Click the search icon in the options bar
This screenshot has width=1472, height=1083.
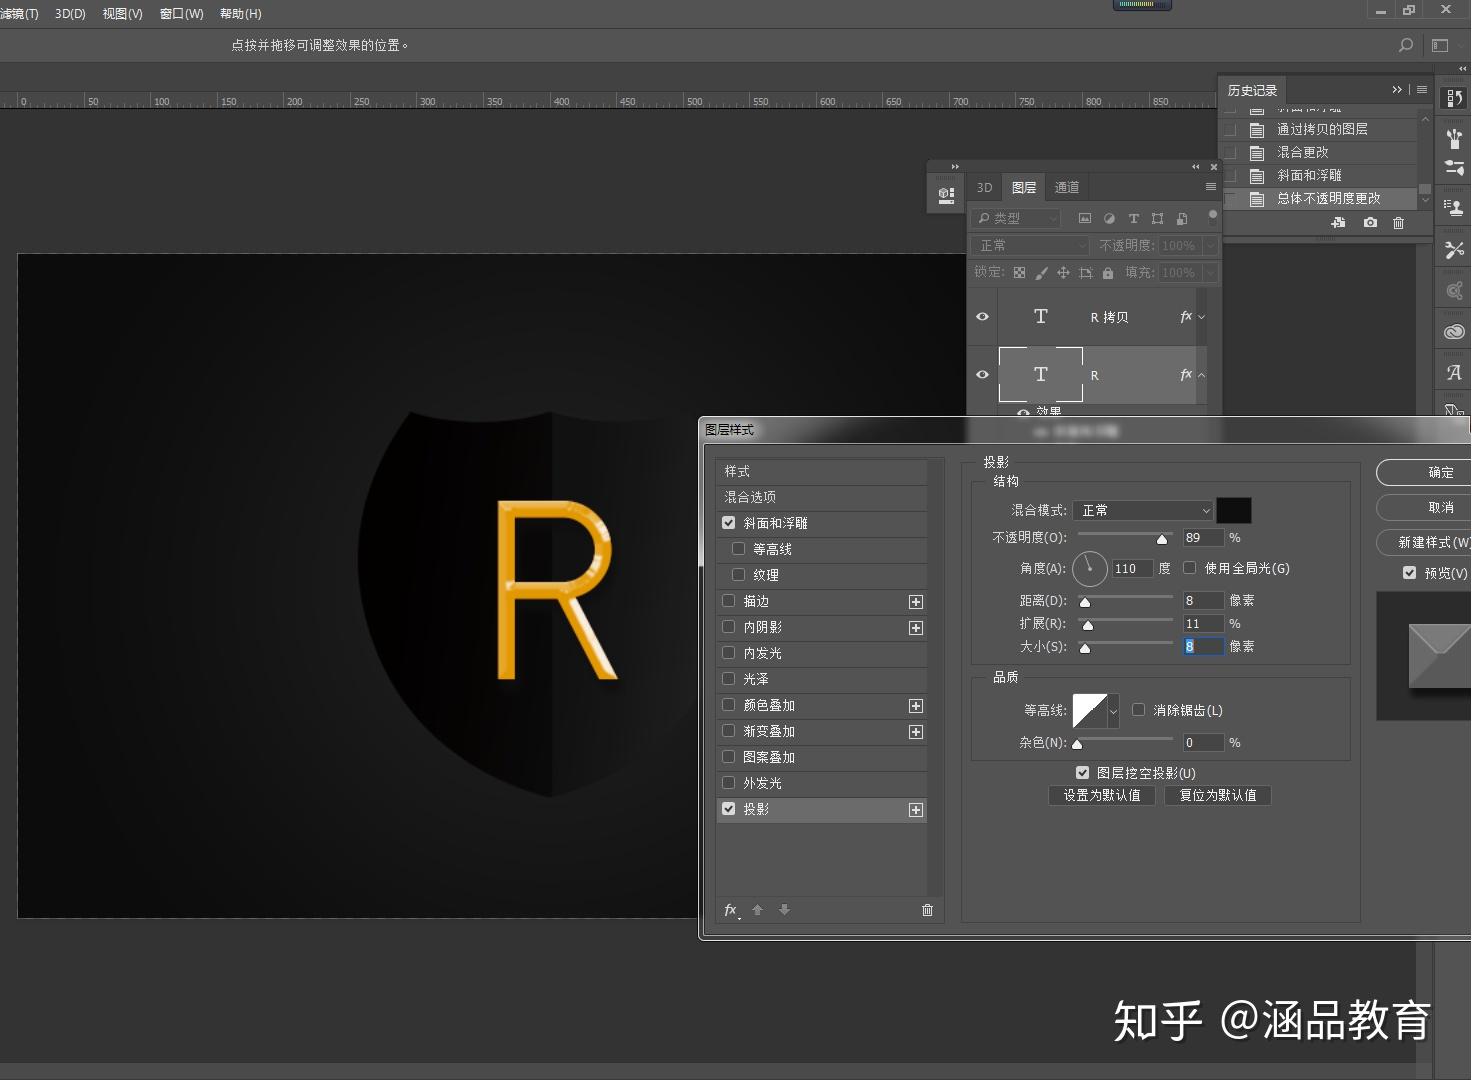[1405, 45]
